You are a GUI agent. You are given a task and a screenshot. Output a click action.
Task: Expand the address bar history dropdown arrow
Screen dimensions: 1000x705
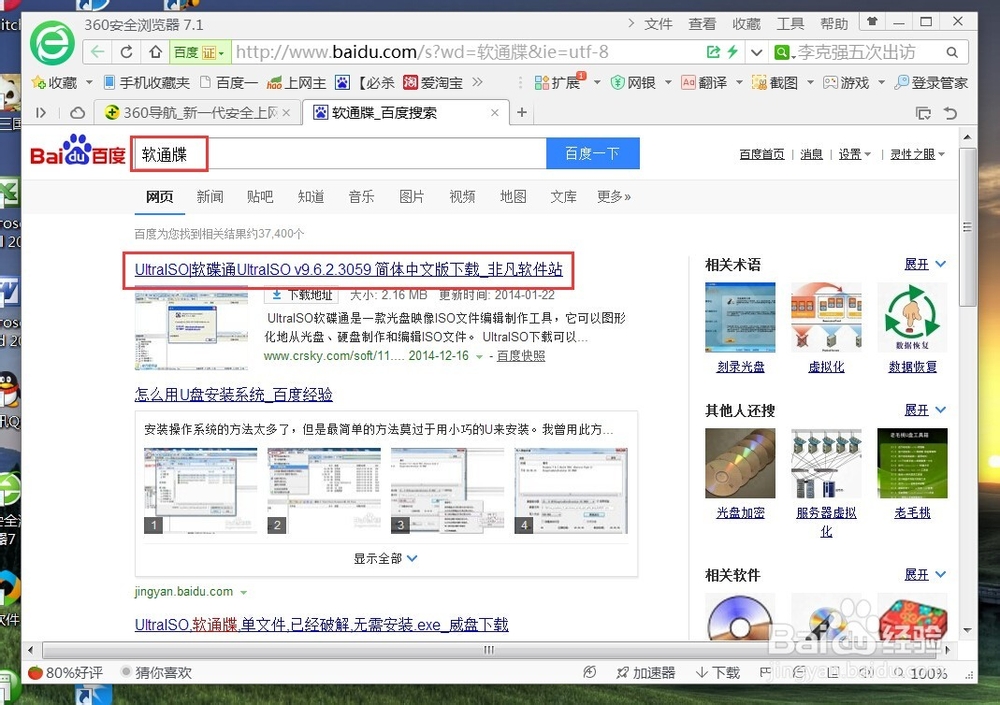(756, 52)
